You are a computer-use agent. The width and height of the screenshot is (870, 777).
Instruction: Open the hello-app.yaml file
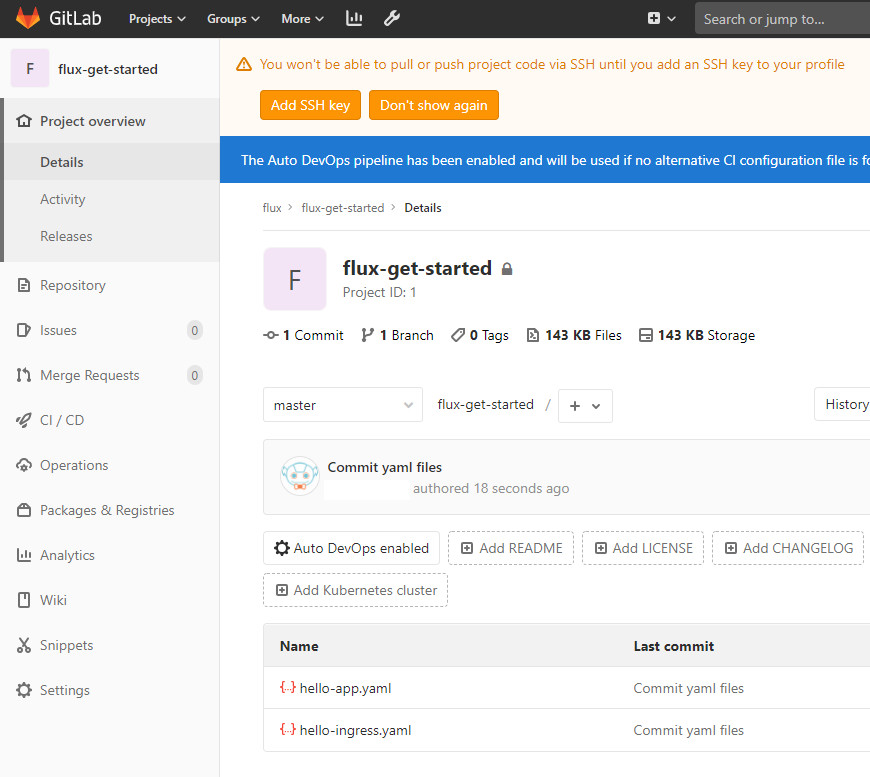(345, 688)
